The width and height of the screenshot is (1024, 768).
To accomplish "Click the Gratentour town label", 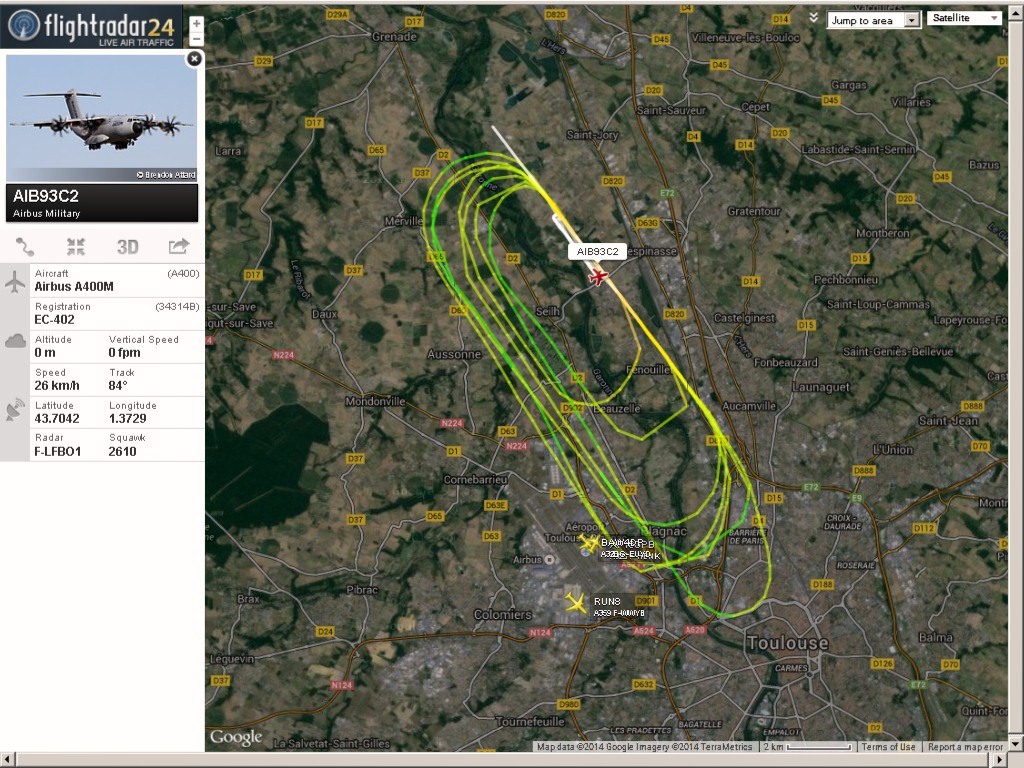I will (754, 212).
